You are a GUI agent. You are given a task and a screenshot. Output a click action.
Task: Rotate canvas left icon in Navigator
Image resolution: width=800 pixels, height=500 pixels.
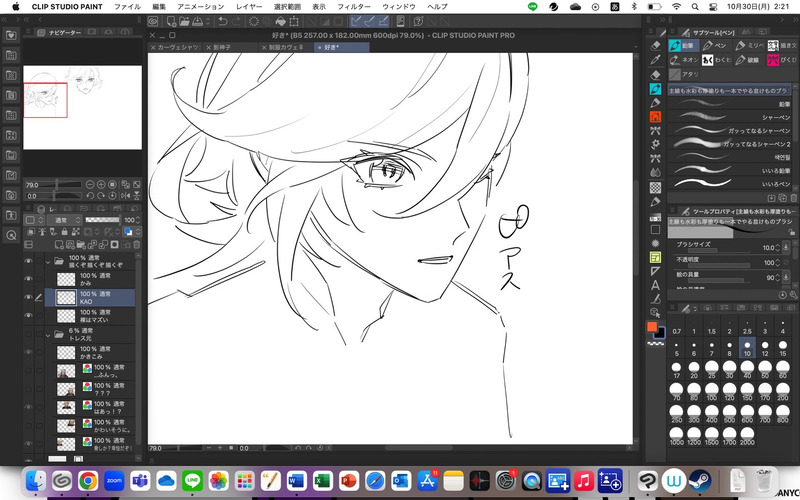click(x=90, y=195)
